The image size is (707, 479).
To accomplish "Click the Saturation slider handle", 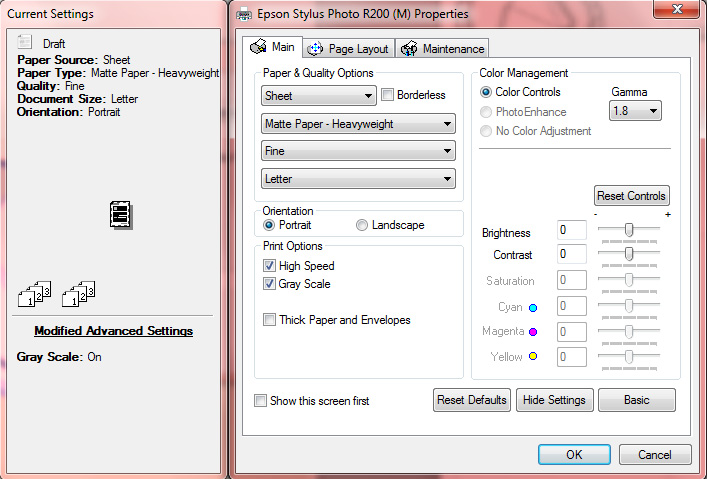I will point(629,280).
